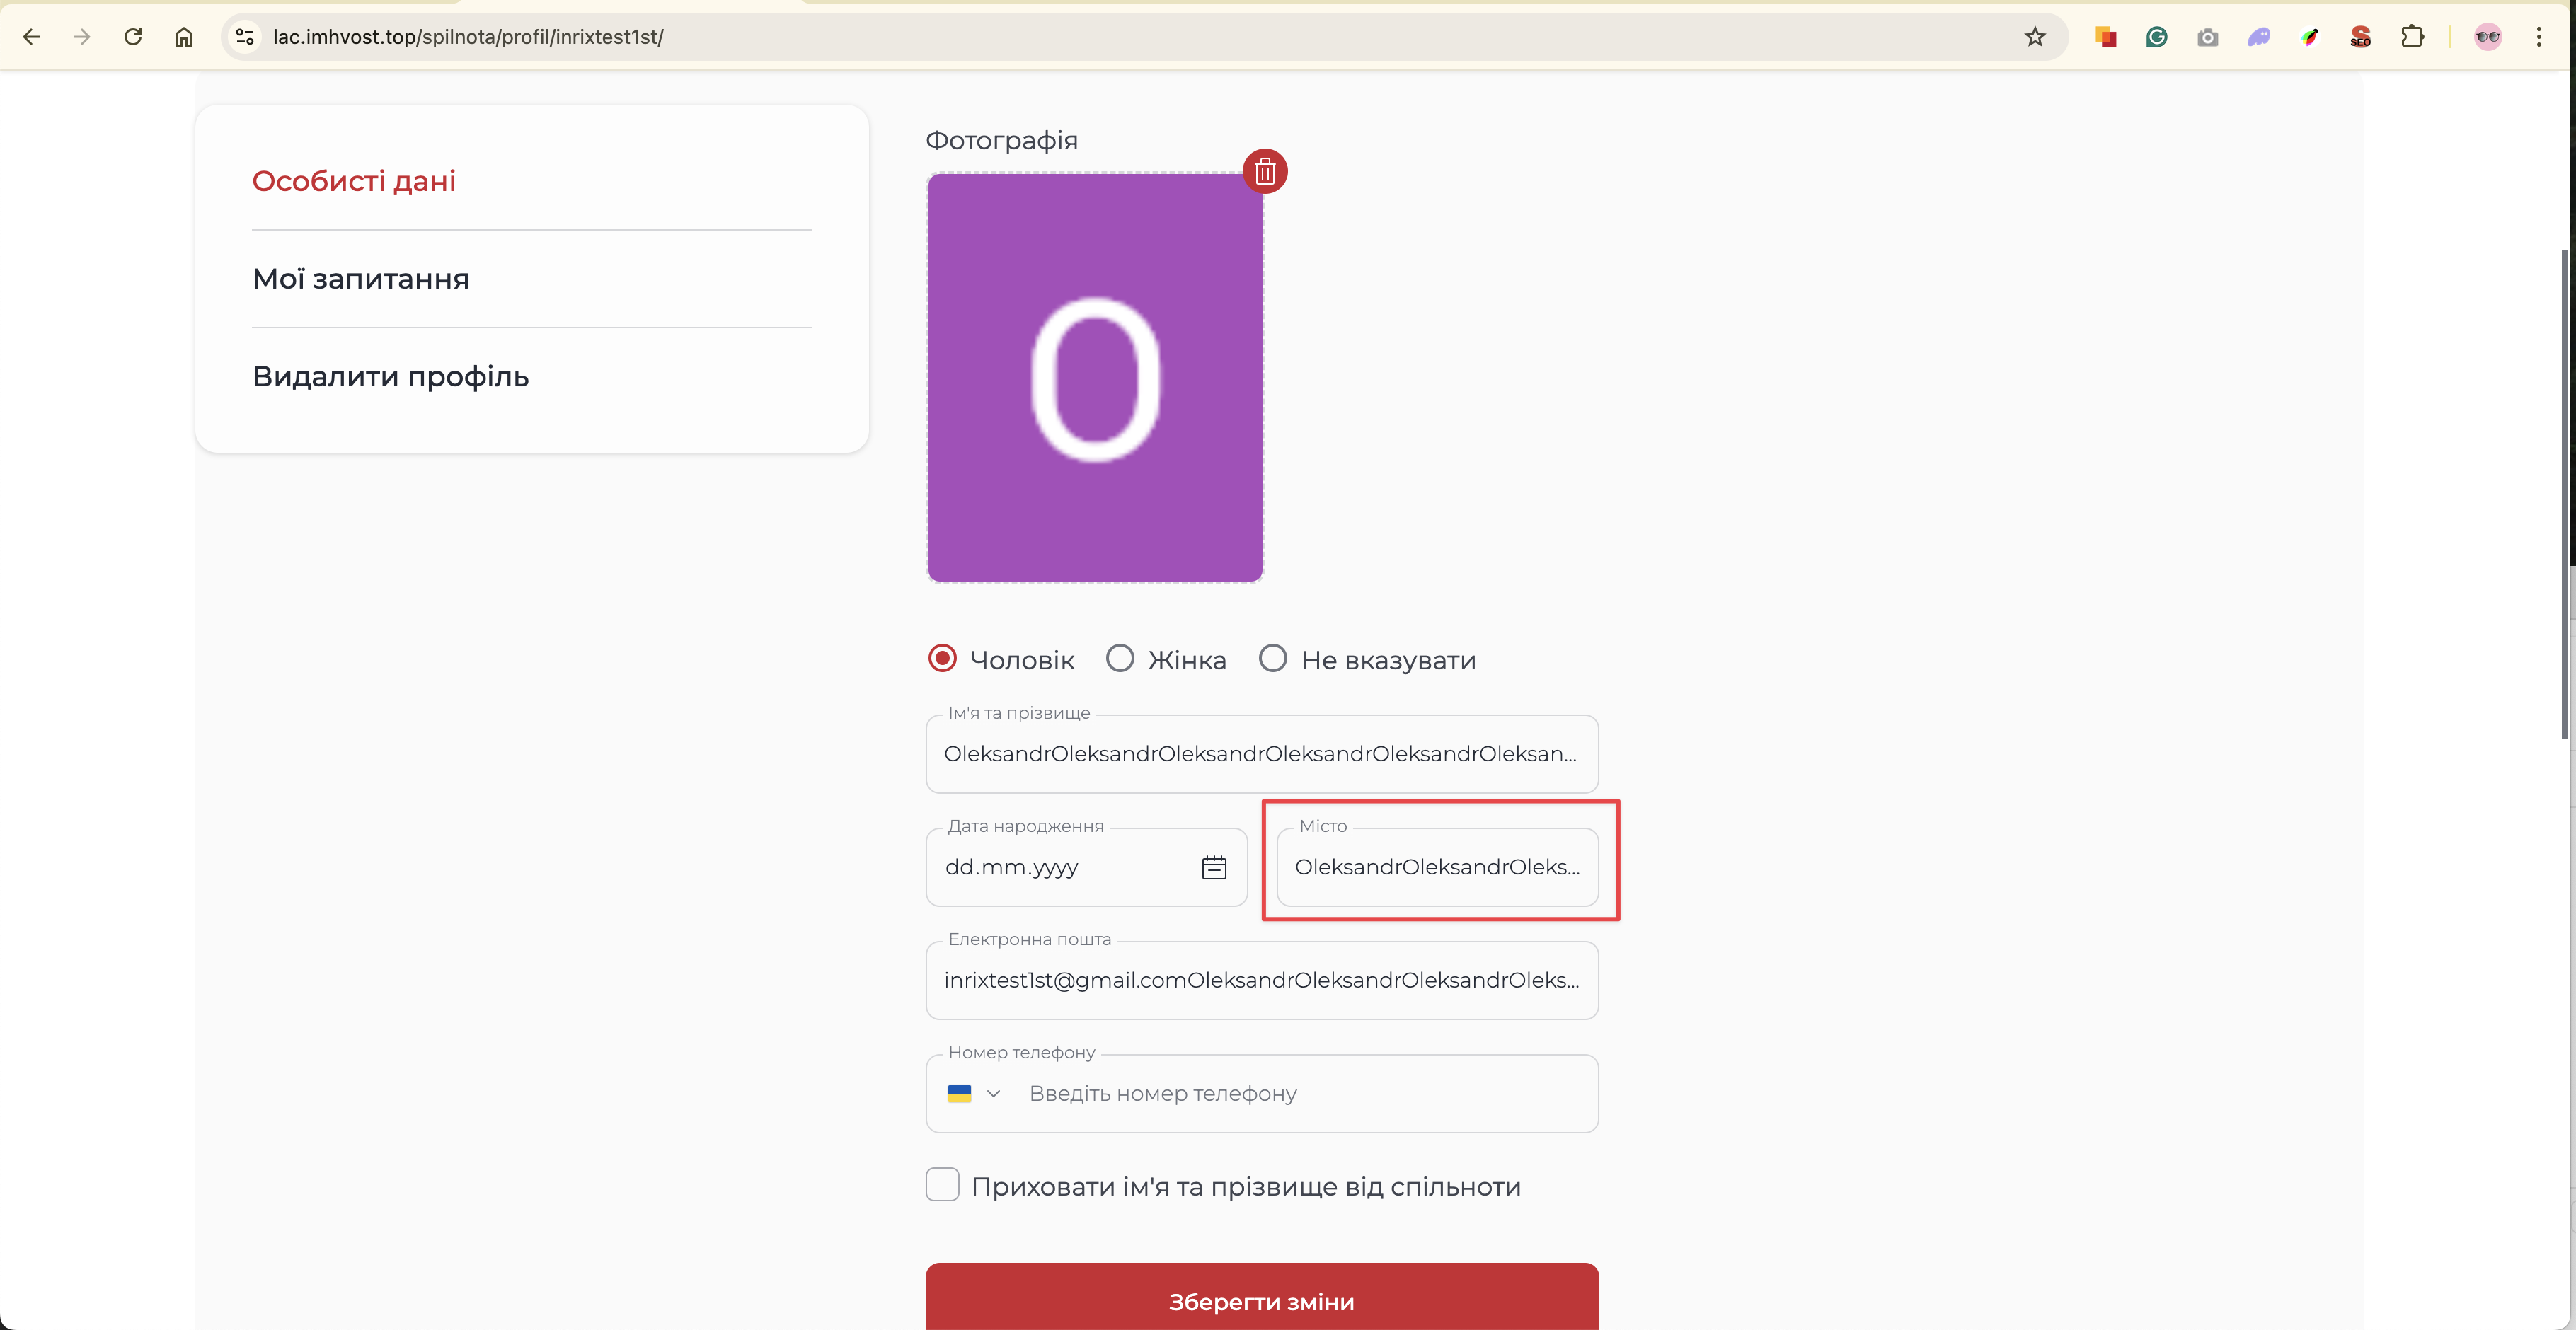Select the Чоловік gender option
Screen dimensions: 2576x1330
tap(942, 659)
